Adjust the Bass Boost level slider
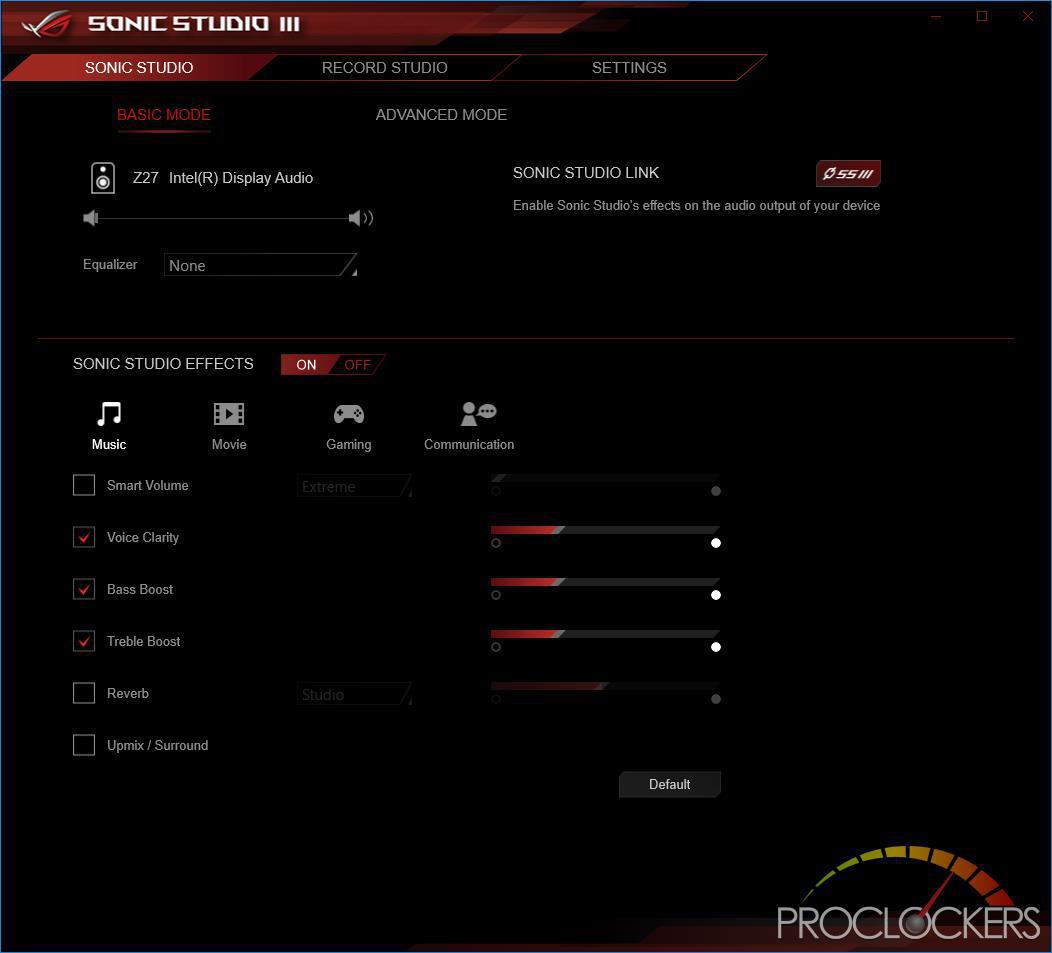The height and width of the screenshot is (953, 1052). coord(605,582)
